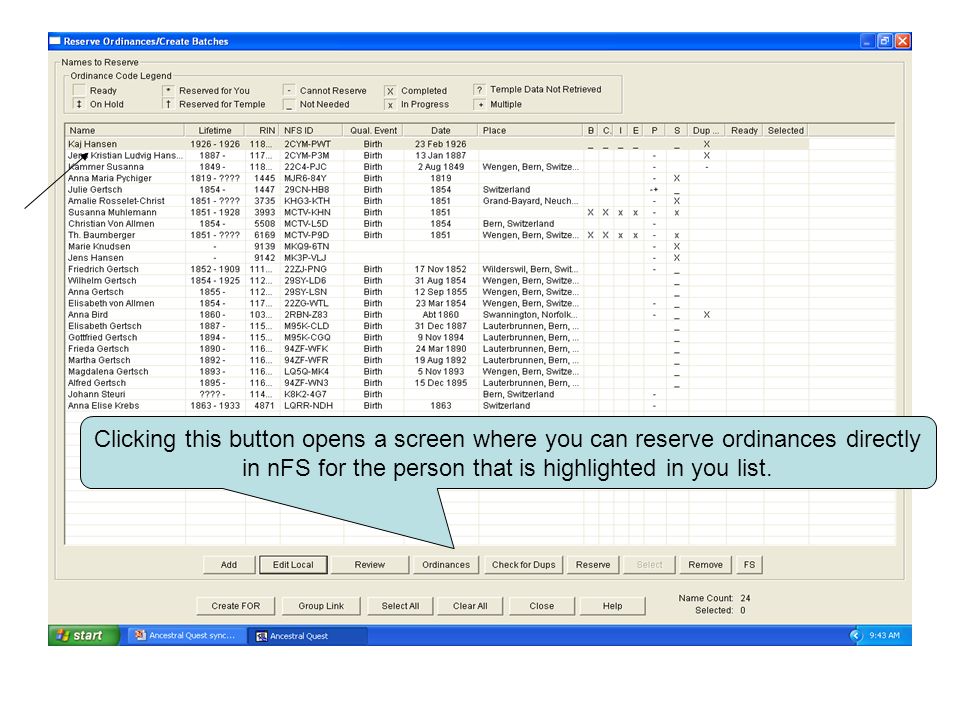Sort by the Date column header
The width and height of the screenshot is (960, 720).
click(x=440, y=130)
